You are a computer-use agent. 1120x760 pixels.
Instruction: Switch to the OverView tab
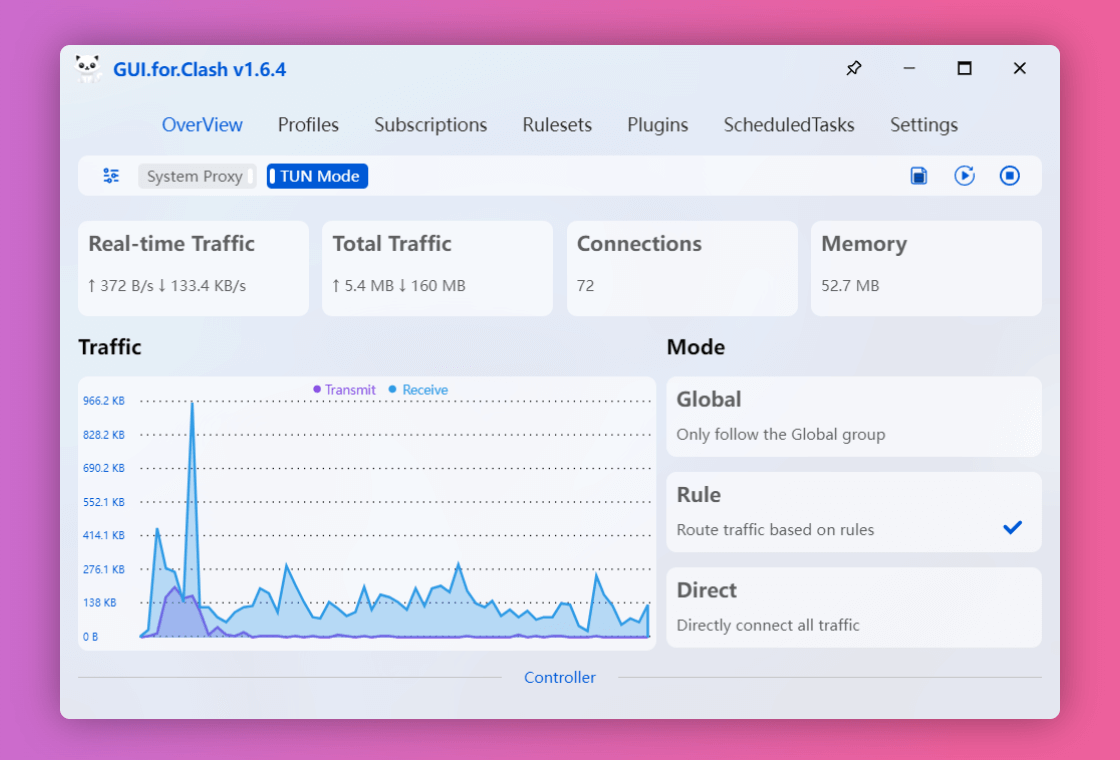tap(202, 125)
